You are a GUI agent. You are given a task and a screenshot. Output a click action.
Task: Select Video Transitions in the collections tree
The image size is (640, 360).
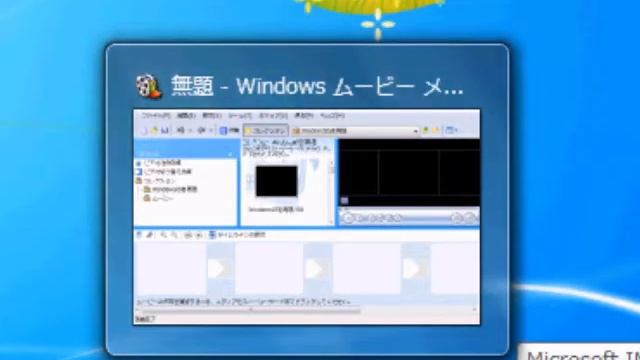pos(164,172)
